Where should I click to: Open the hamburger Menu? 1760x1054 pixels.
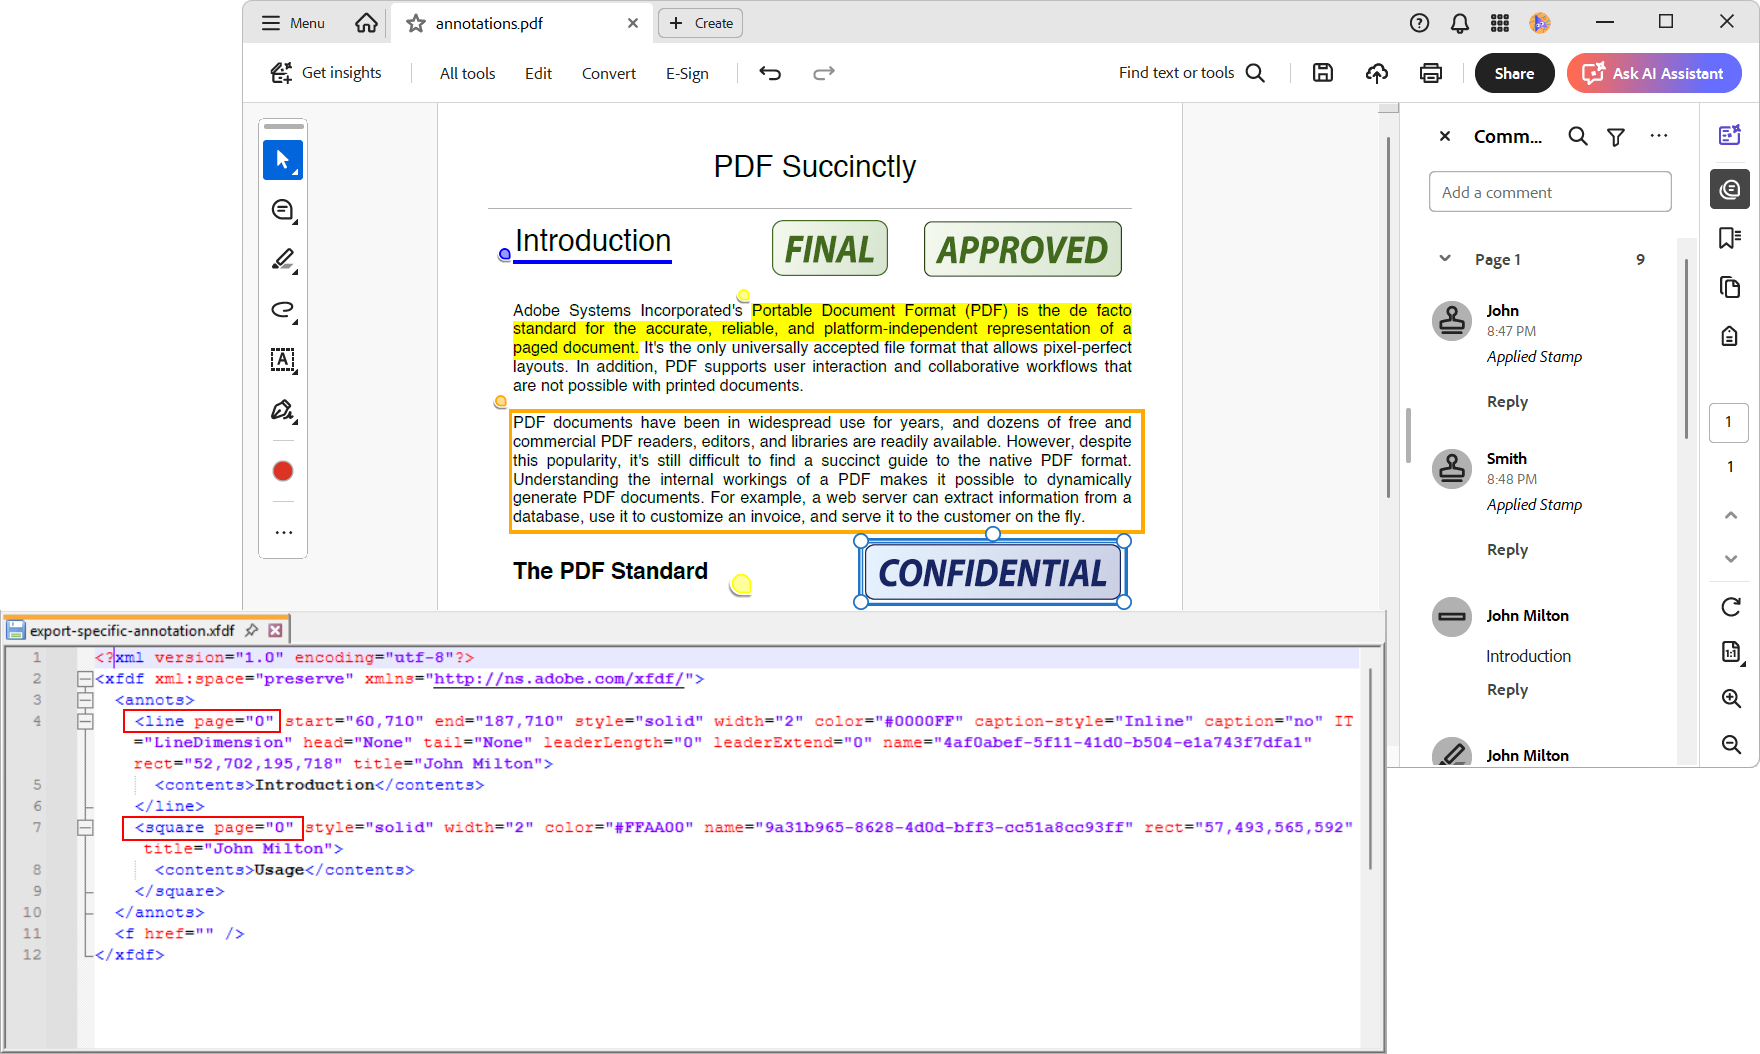pyautogui.click(x=291, y=22)
